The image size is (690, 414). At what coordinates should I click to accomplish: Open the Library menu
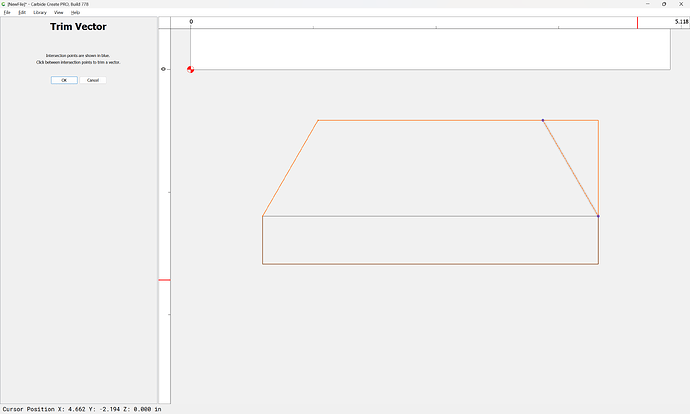40,12
